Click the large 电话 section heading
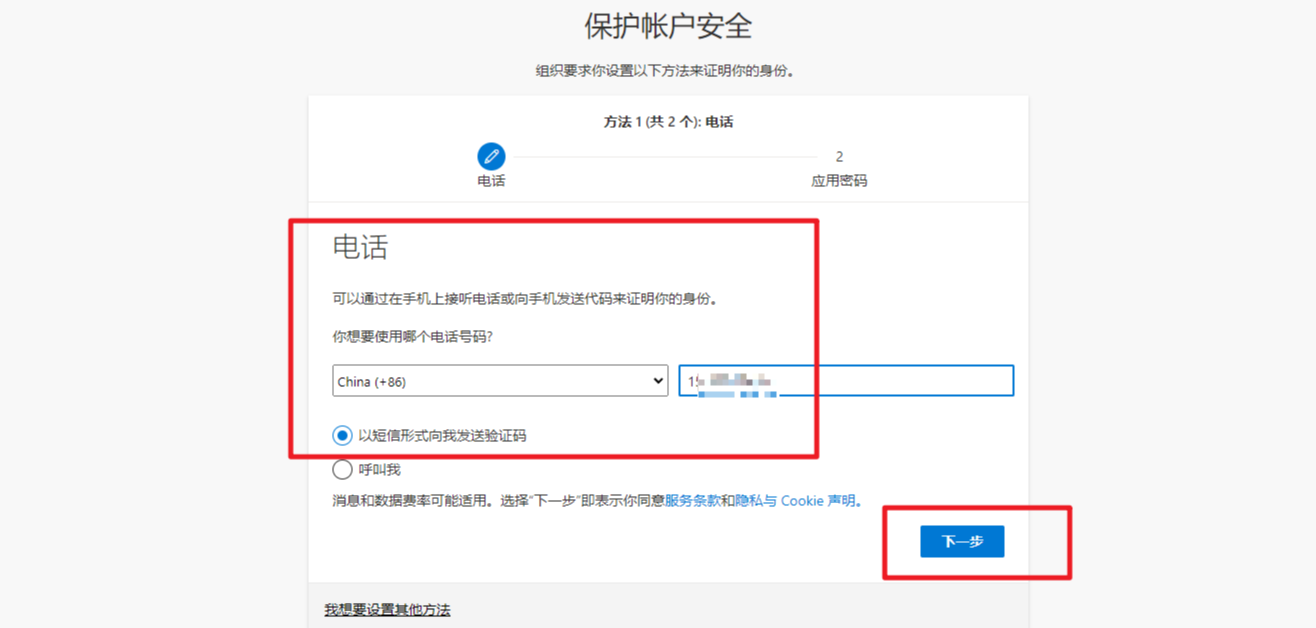Image resolution: width=1316 pixels, height=628 pixels. [x=360, y=247]
